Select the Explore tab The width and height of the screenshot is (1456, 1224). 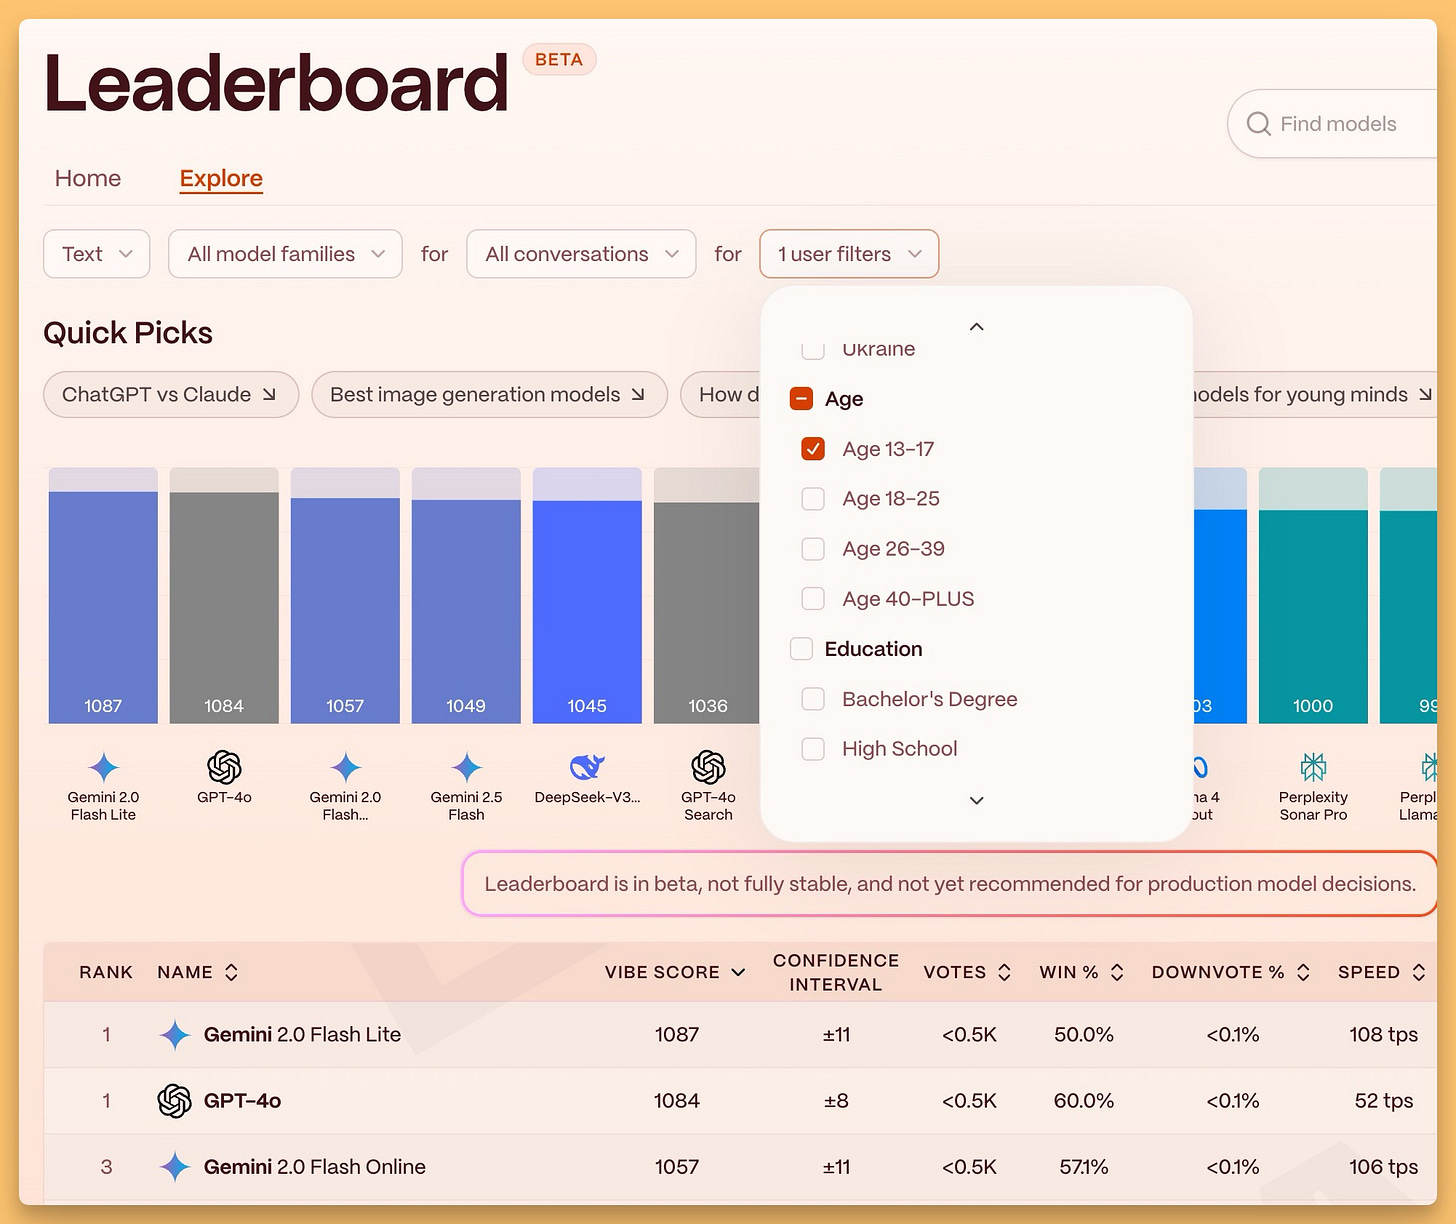(x=221, y=178)
